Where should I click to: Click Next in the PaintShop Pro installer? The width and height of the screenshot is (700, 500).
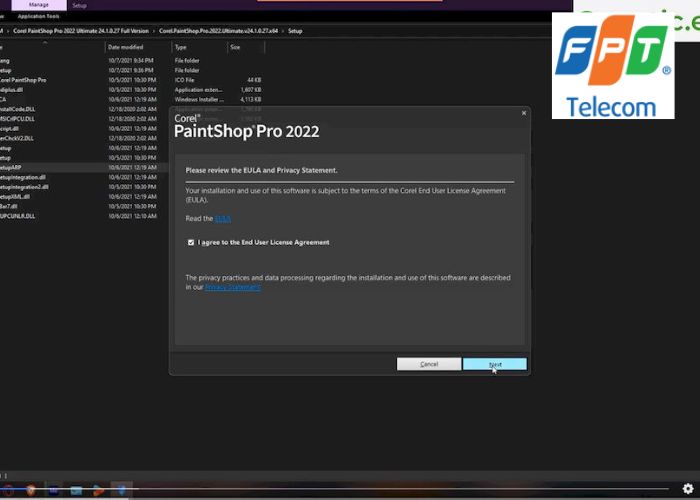pos(495,364)
